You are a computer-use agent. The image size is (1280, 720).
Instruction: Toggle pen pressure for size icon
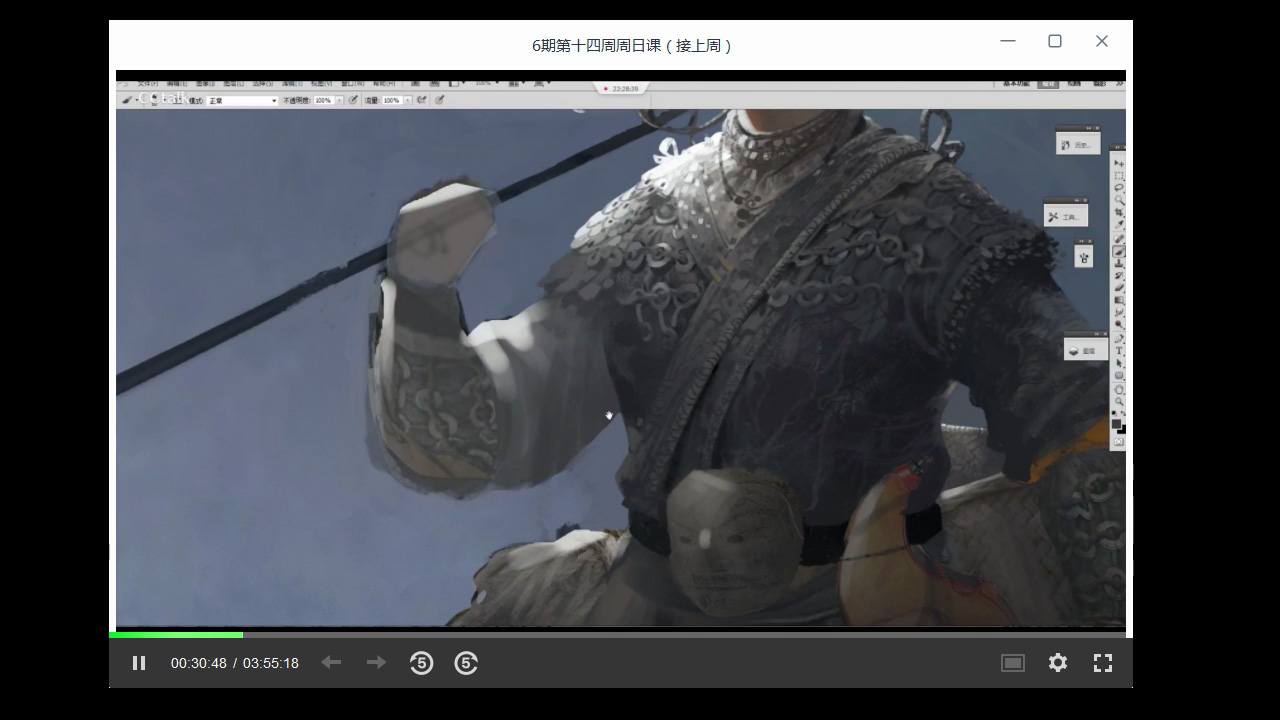[439, 100]
